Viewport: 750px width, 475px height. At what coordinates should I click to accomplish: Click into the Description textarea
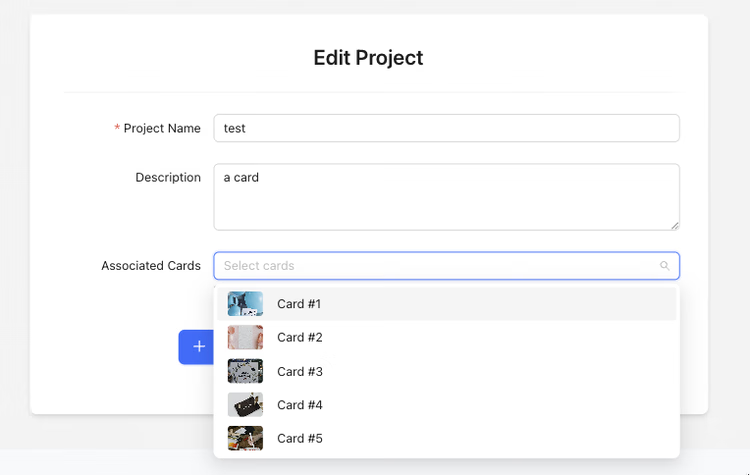click(x=446, y=197)
